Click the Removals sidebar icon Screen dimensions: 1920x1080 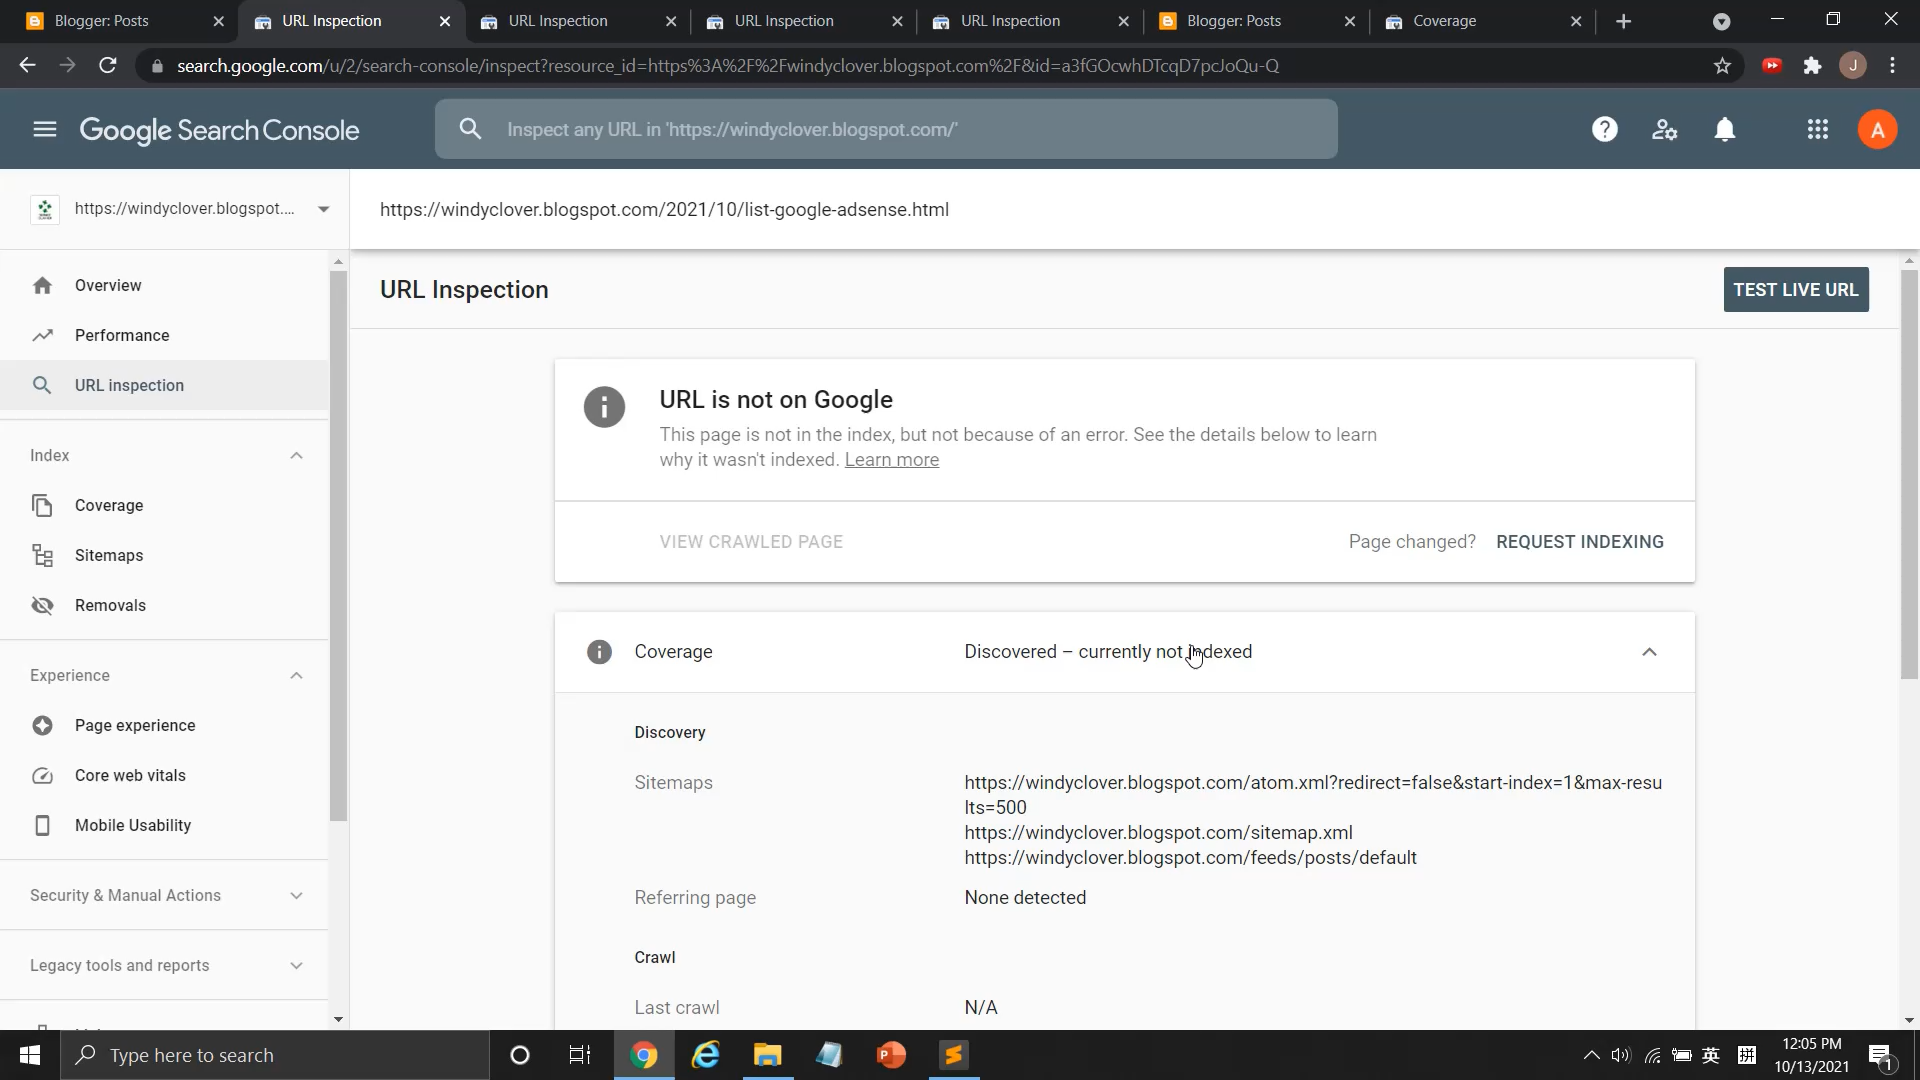(x=42, y=605)
